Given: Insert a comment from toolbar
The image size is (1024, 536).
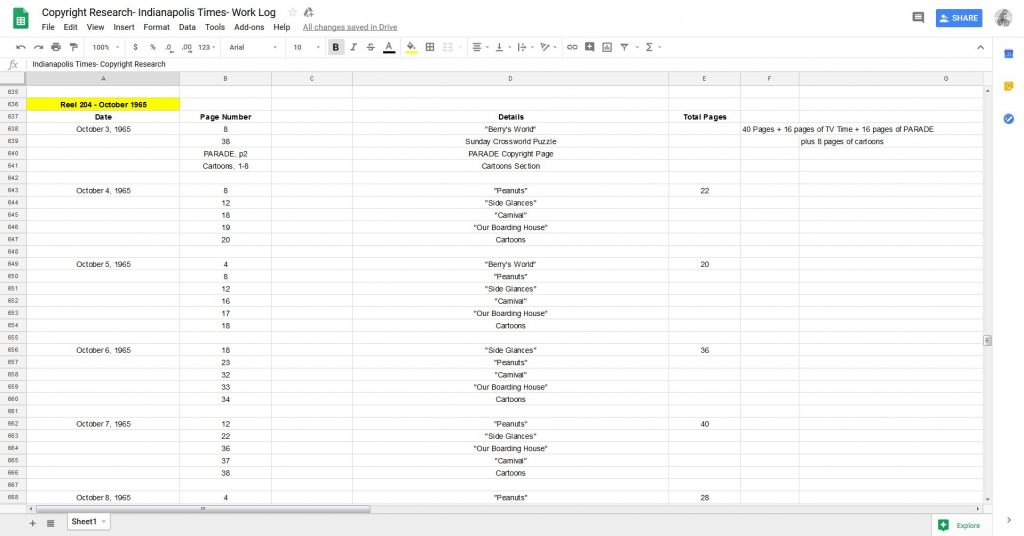Looking at the screenshot, I should [590, 47].
